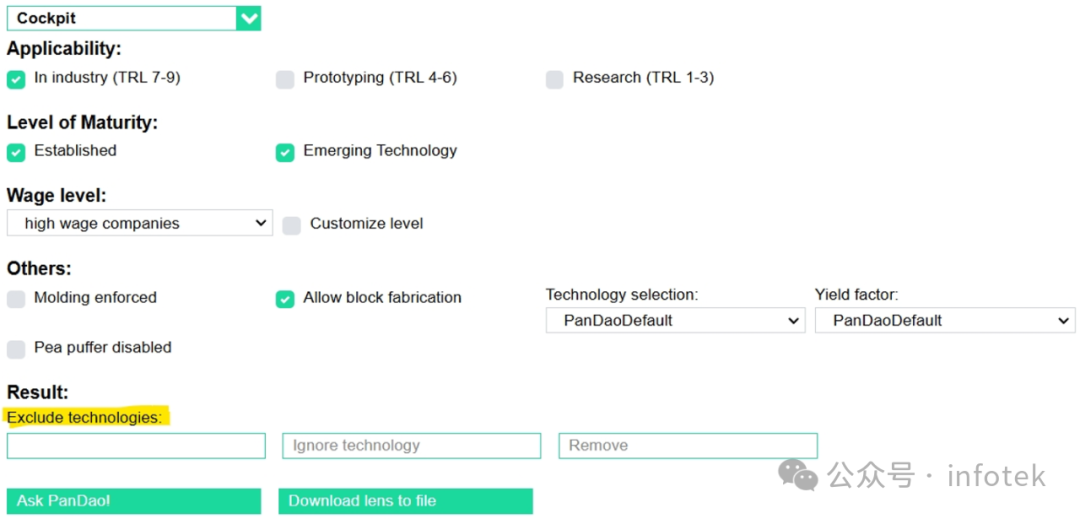Select the Cockpit combo box field

click(x=122, y=18)
